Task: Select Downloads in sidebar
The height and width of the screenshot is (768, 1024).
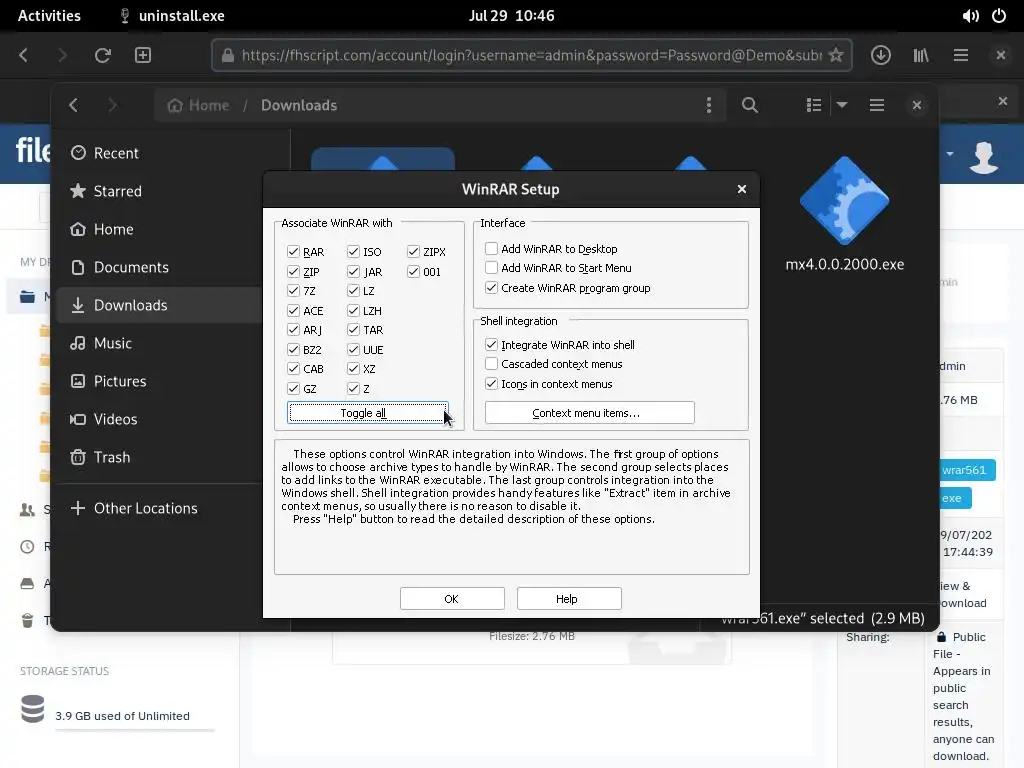Action: (x=159, y=305)
